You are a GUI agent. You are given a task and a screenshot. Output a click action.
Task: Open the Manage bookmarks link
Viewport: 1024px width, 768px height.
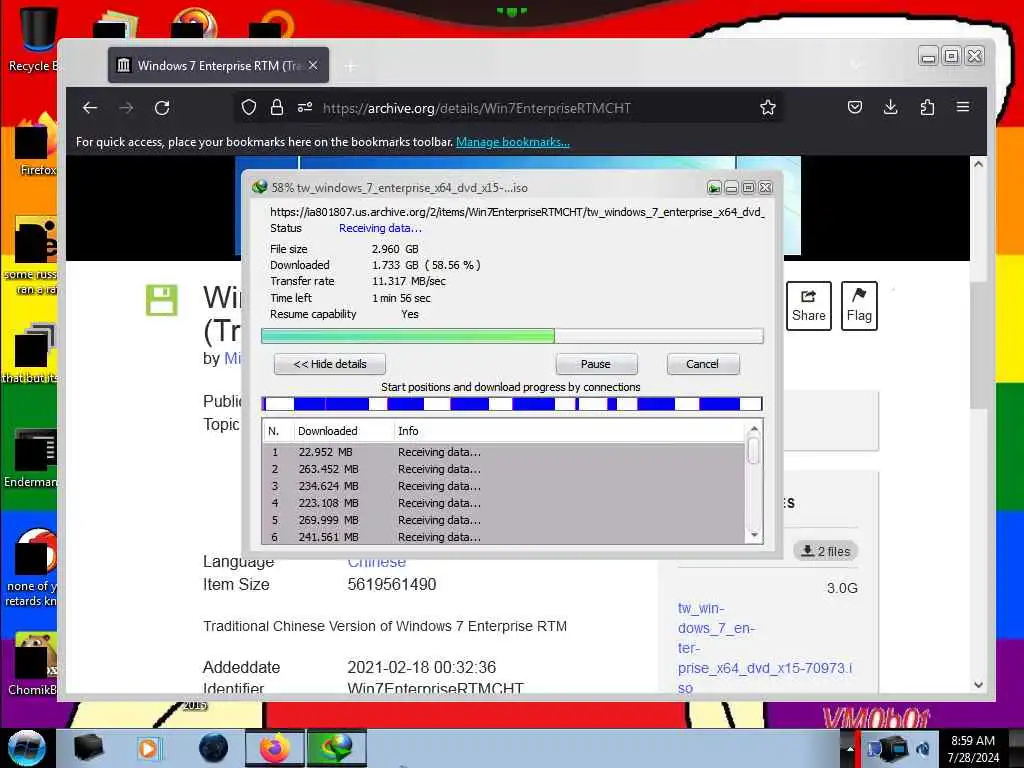click(513, 142)
